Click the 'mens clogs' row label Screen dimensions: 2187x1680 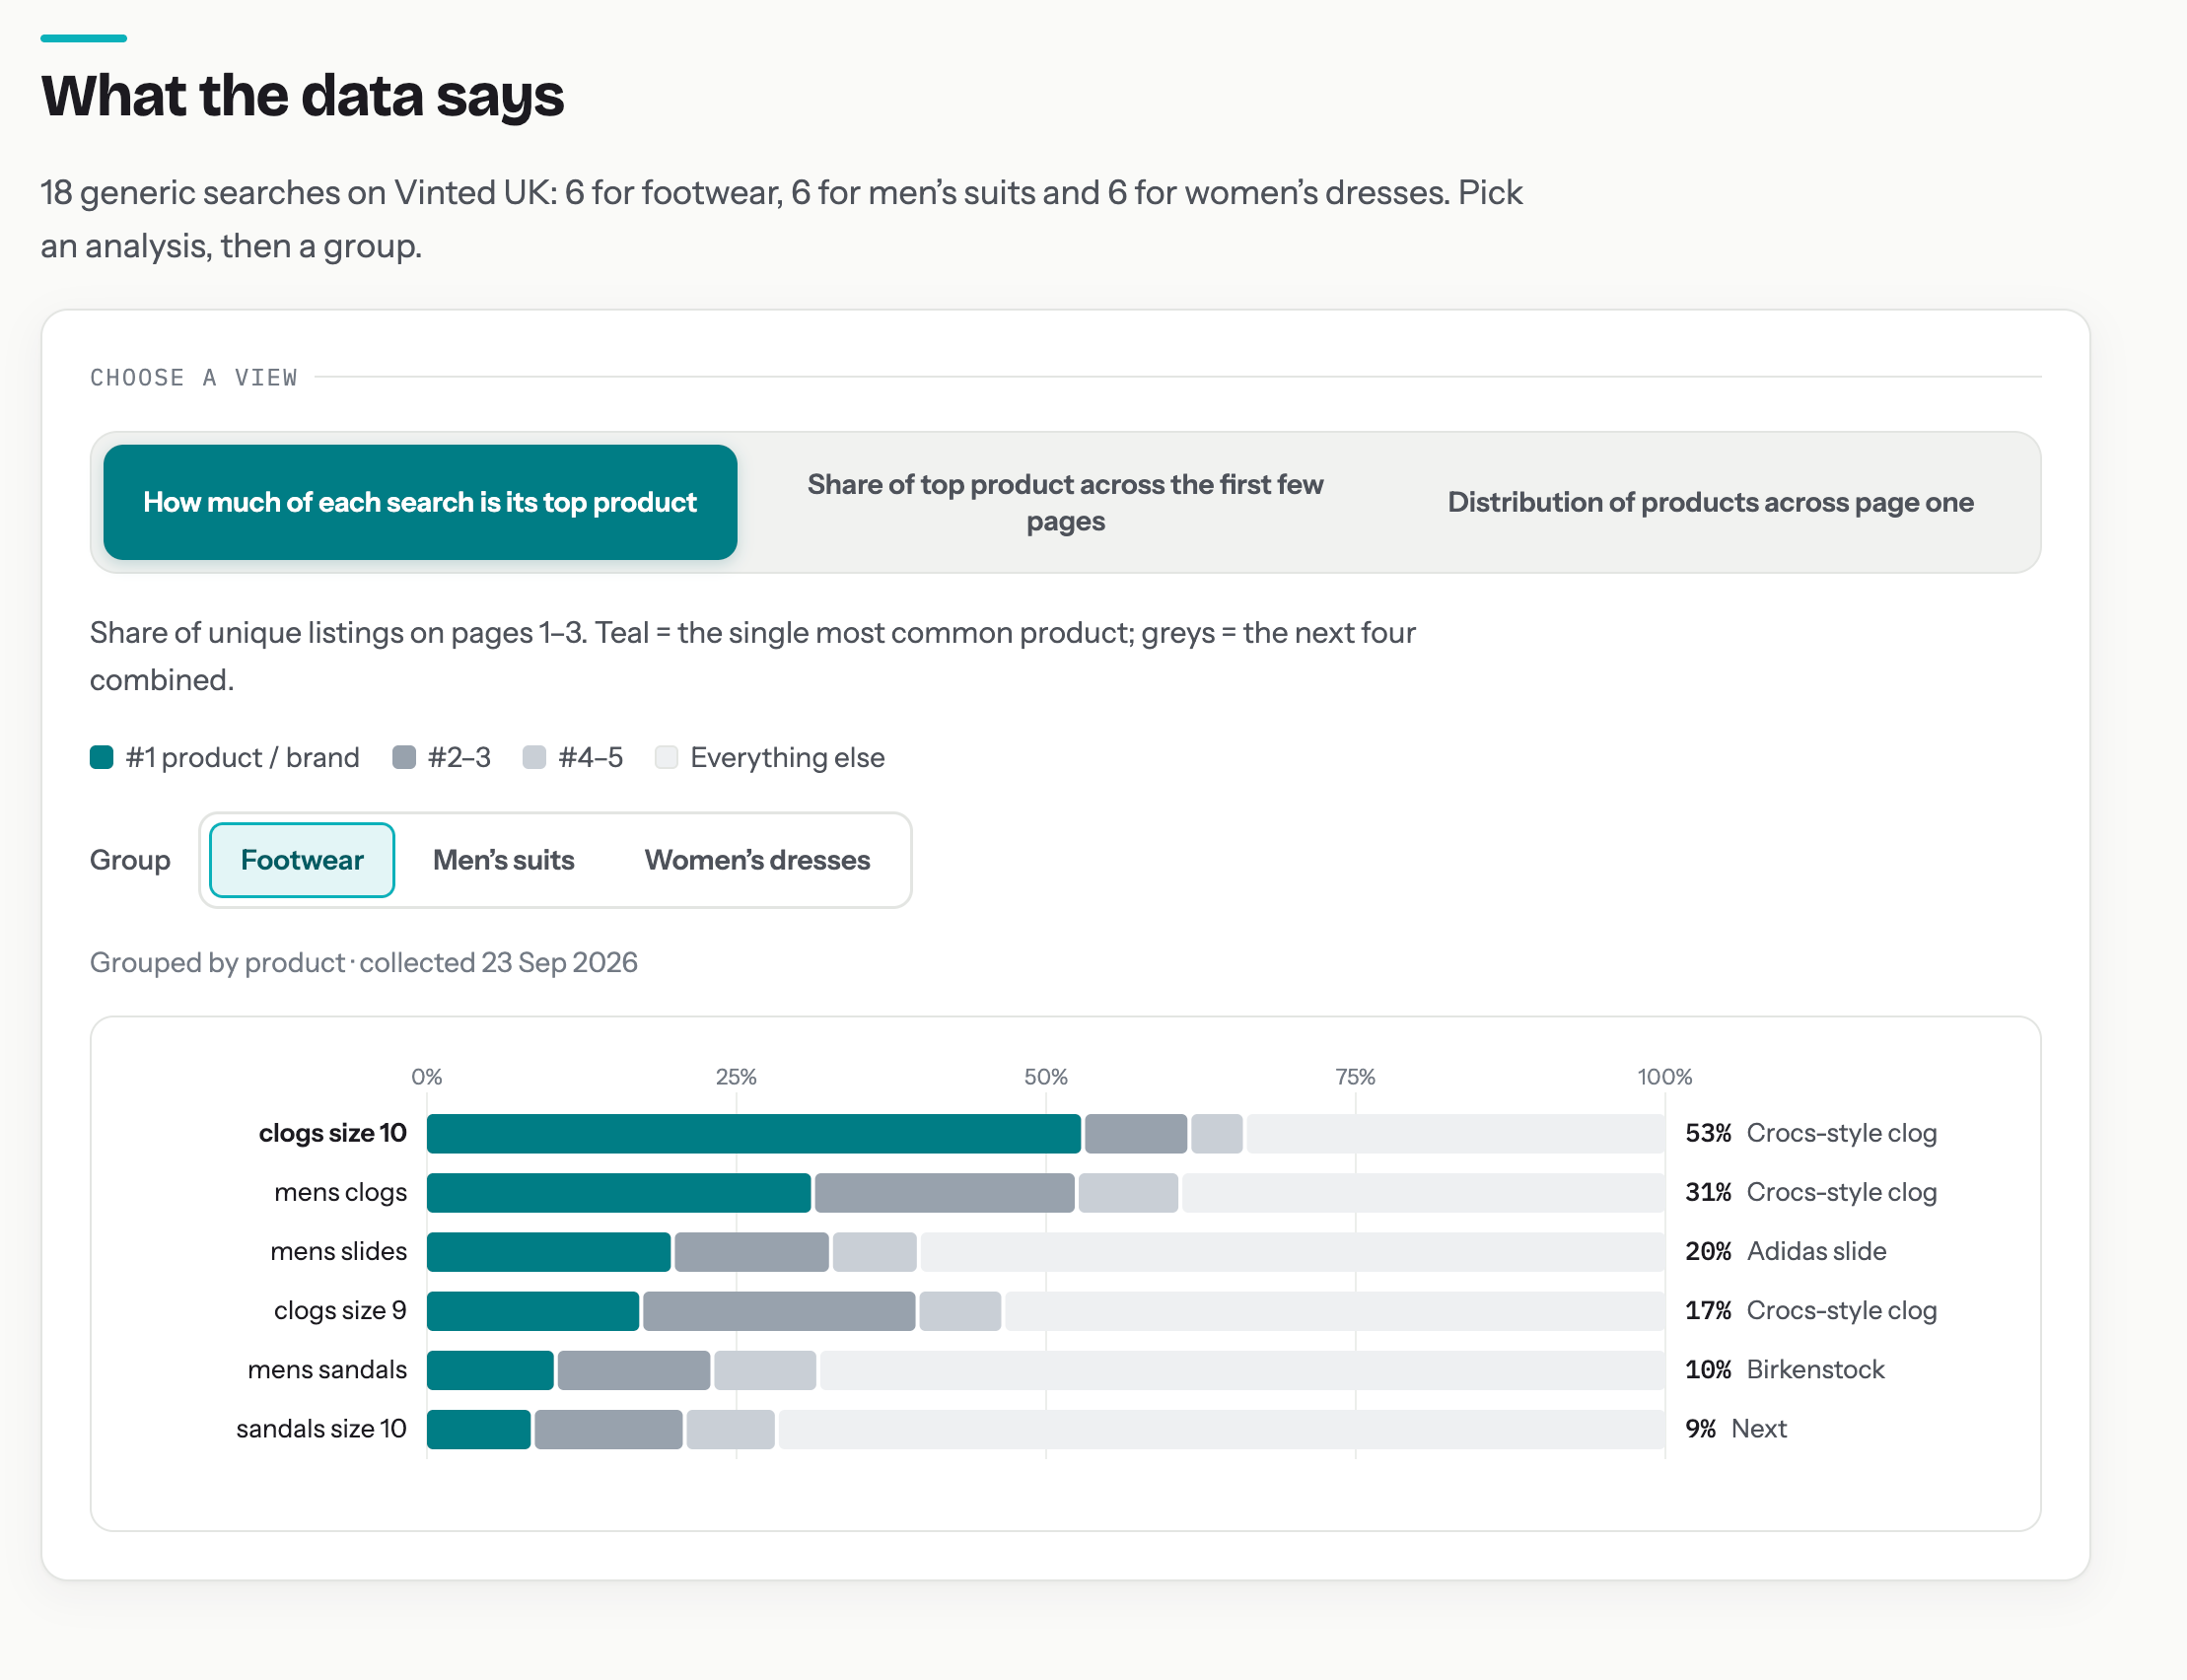pos(340,1192)
